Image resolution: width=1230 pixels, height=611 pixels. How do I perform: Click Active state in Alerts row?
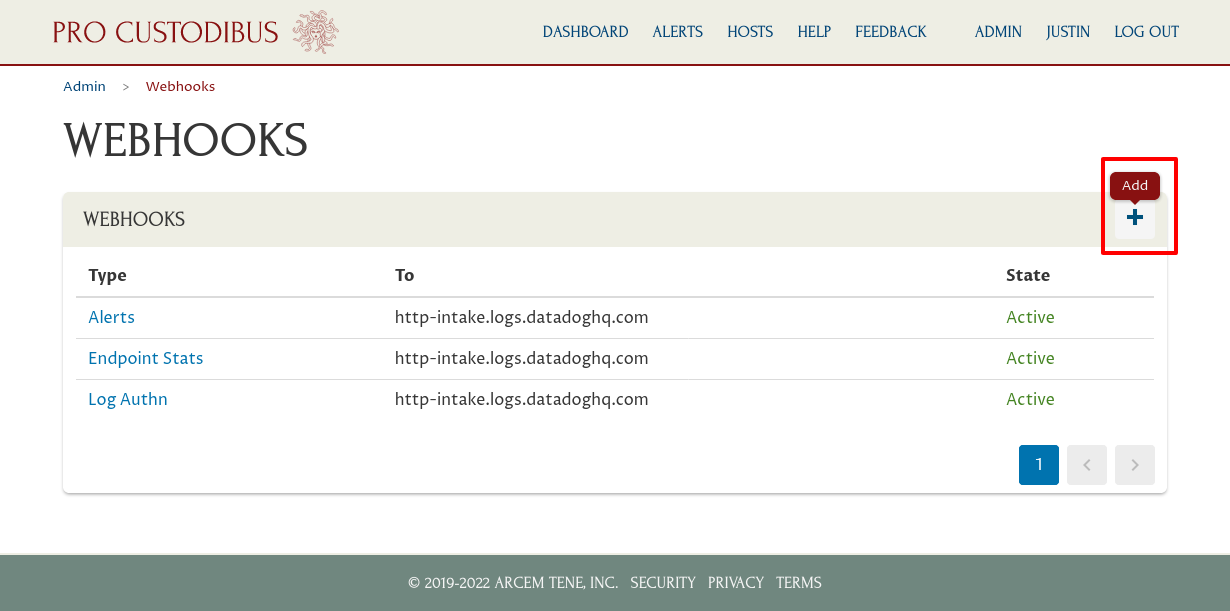pyautogui.click(x=1030, y=317)
